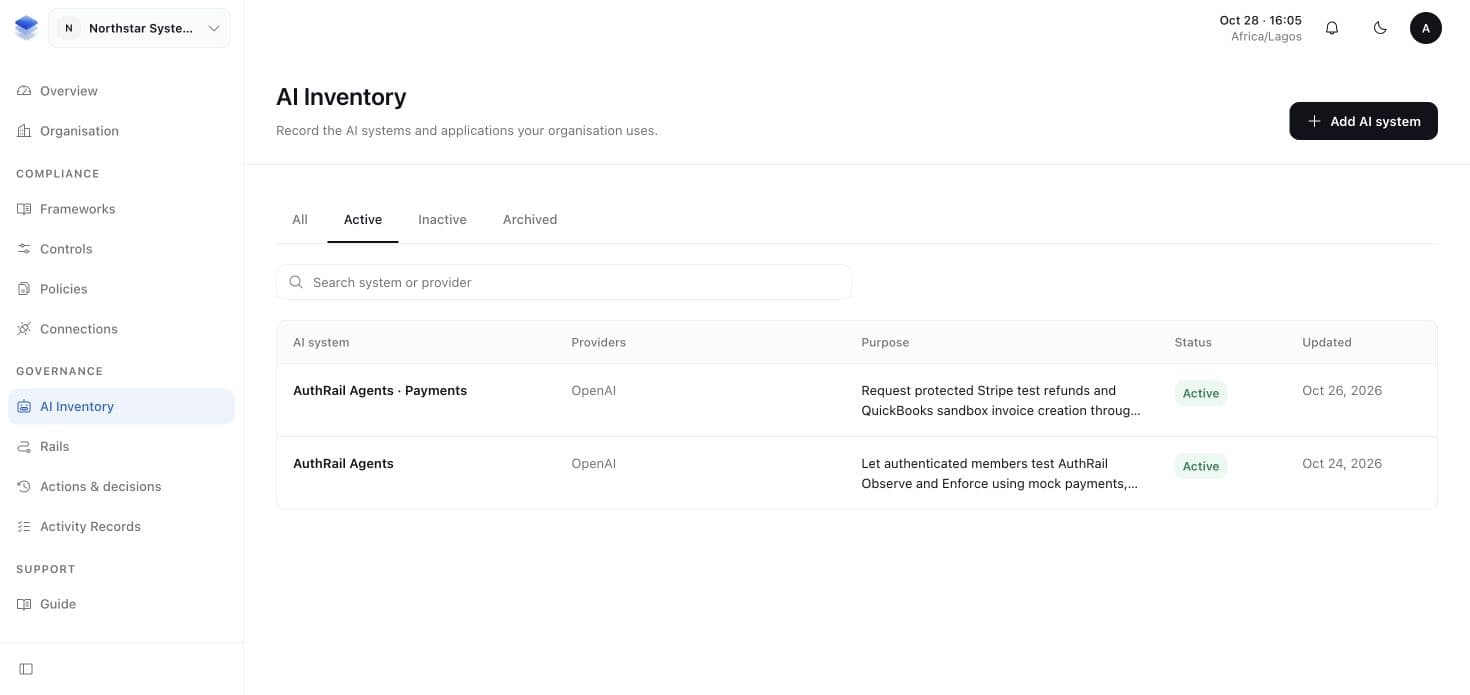Collapse the sidebar with the panel icon
This screenshot has width=1470, height=695.
(26, 669)
